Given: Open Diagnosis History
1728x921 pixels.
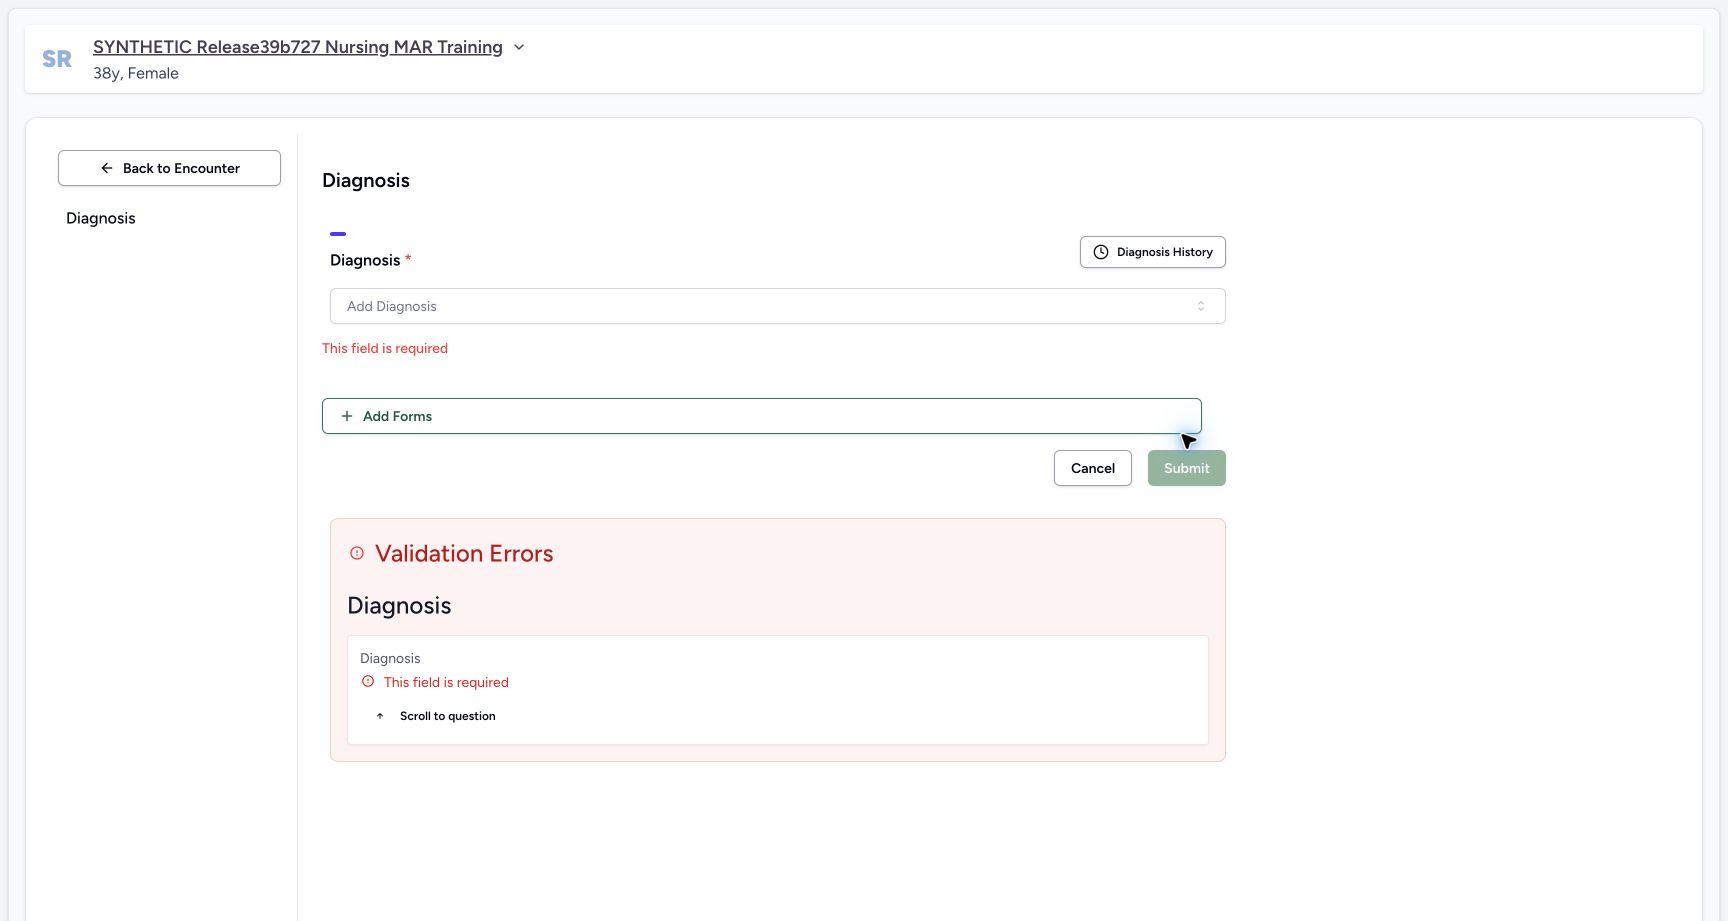Looking at the screenshot, I should [1153, 252].
